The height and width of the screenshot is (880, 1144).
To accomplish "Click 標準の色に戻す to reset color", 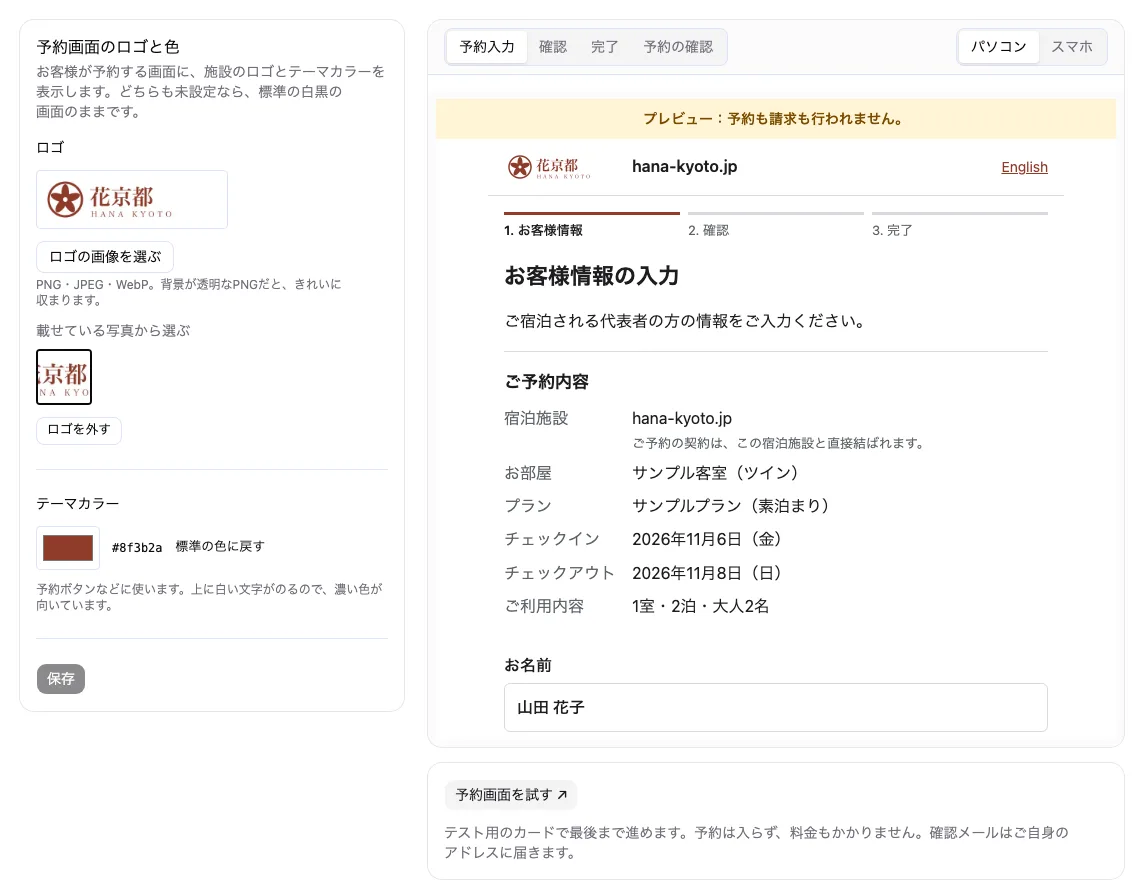I will click(x=220, y=547).
